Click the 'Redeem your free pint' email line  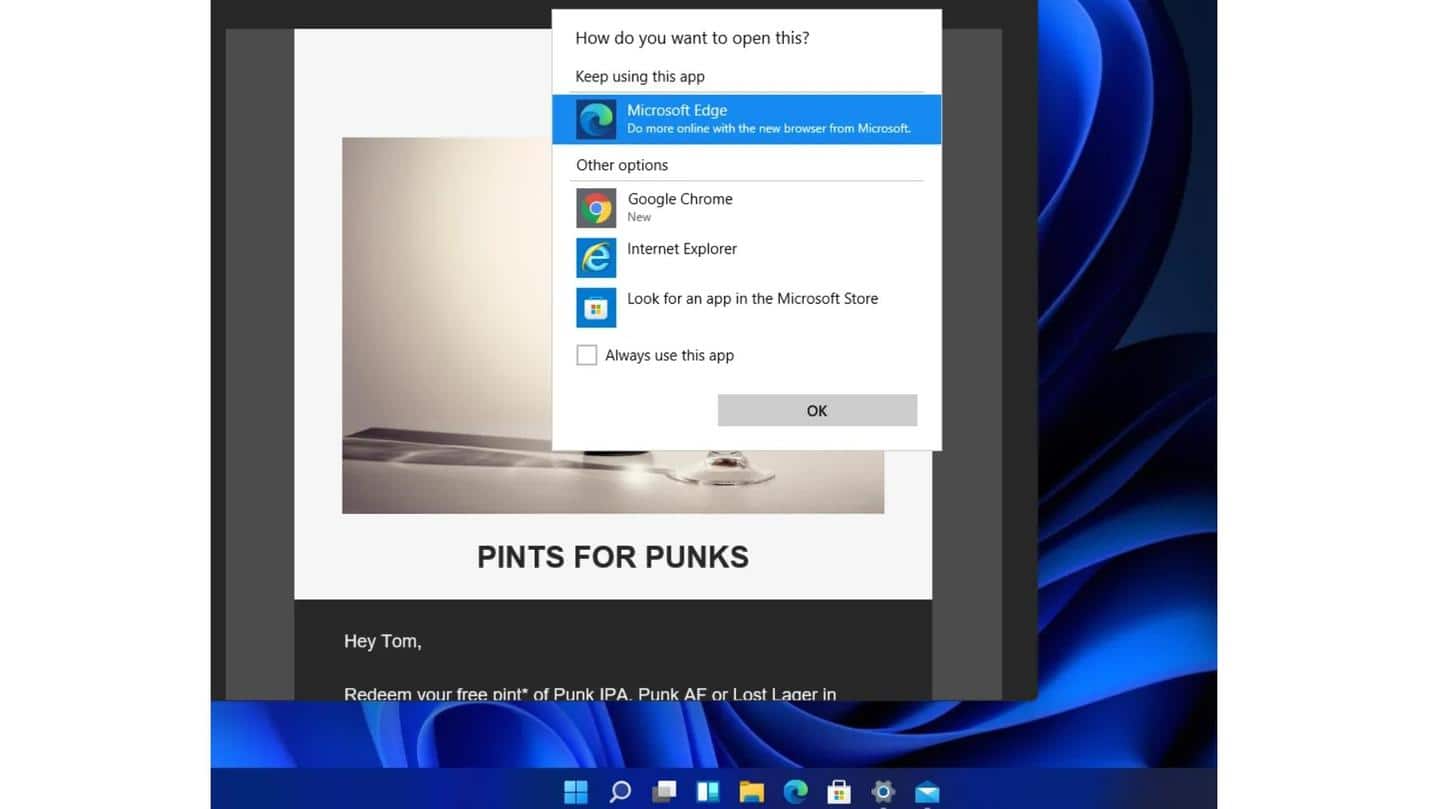pyautogui.click(x=590, y=693)
